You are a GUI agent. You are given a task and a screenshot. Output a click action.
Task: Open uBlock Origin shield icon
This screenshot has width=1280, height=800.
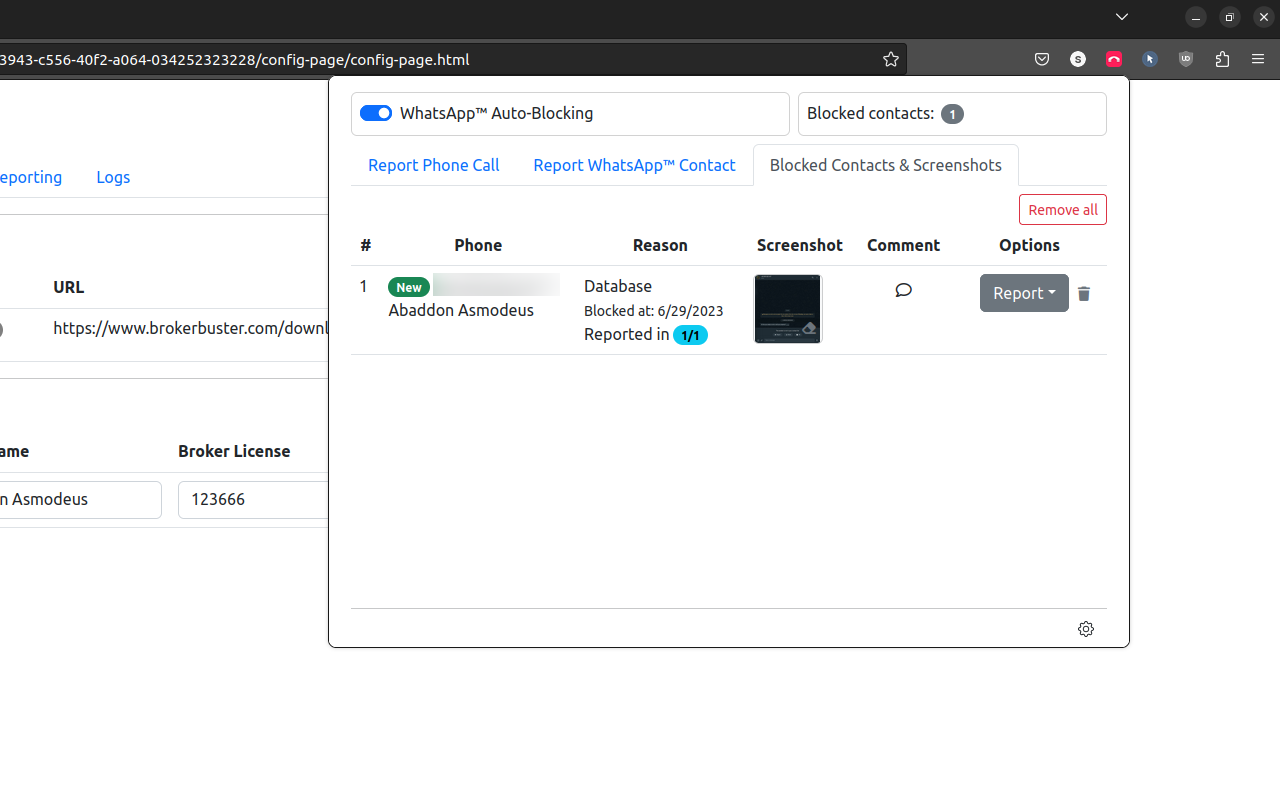tap(1186, 59)
